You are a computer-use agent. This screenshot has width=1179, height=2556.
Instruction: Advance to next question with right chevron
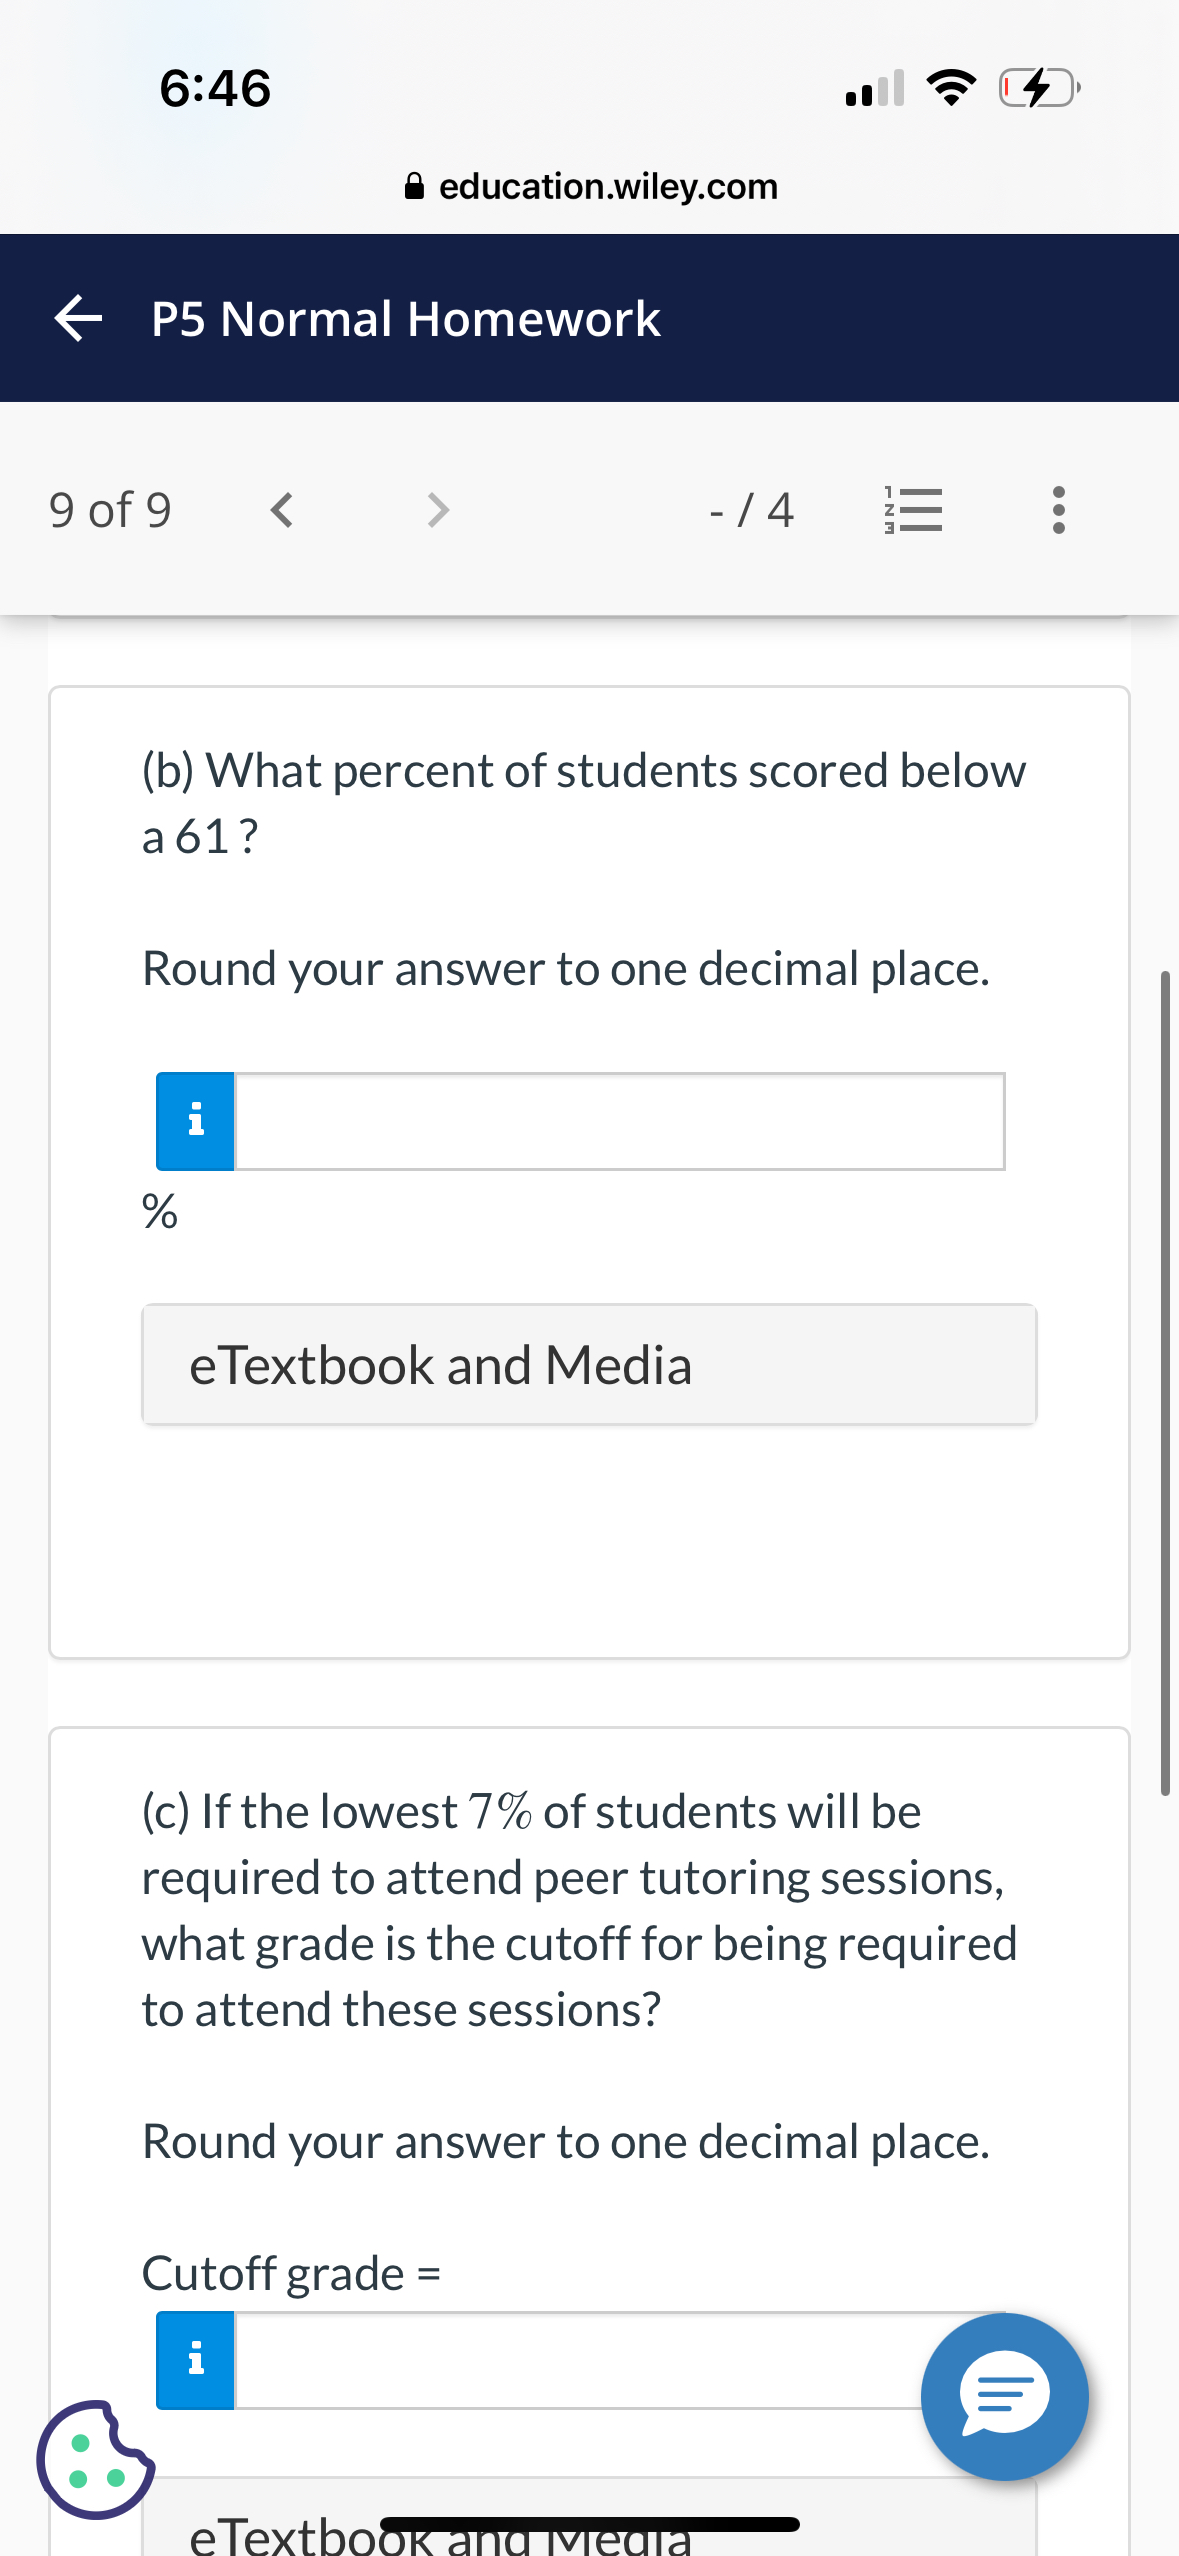point(437,511)
